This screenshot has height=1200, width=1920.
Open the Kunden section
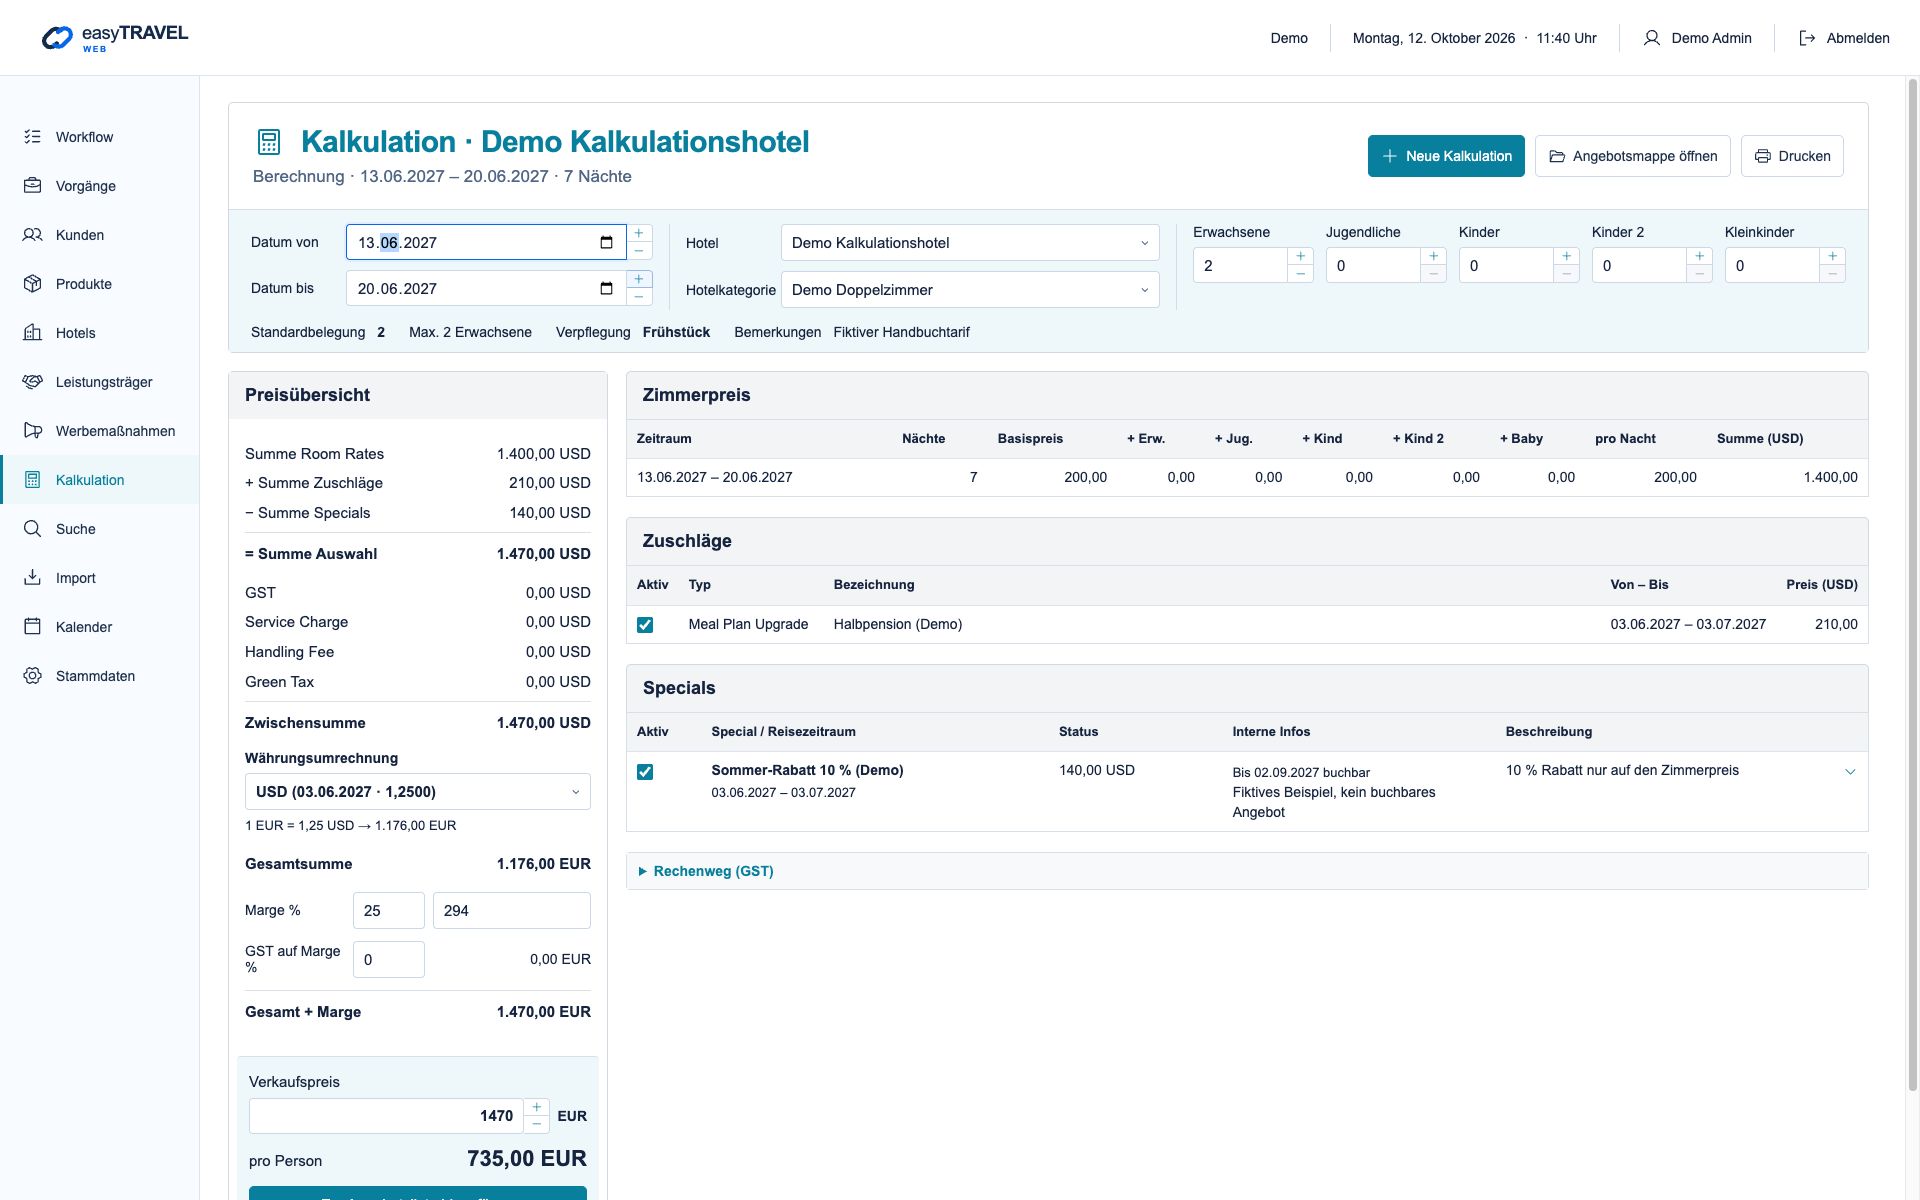99,235
